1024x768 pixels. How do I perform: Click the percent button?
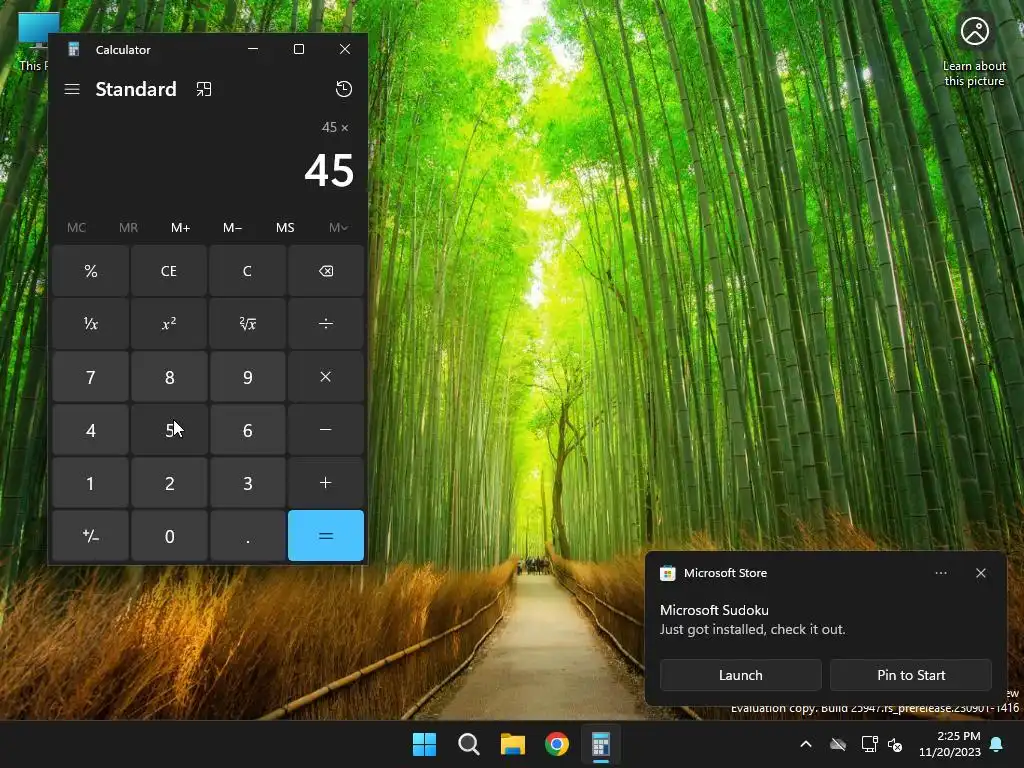(x=91, y=271)
